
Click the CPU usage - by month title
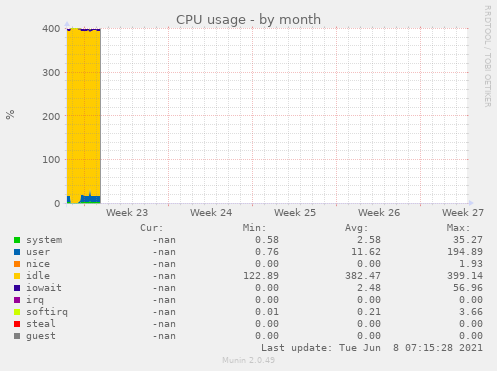coord(248,20)
